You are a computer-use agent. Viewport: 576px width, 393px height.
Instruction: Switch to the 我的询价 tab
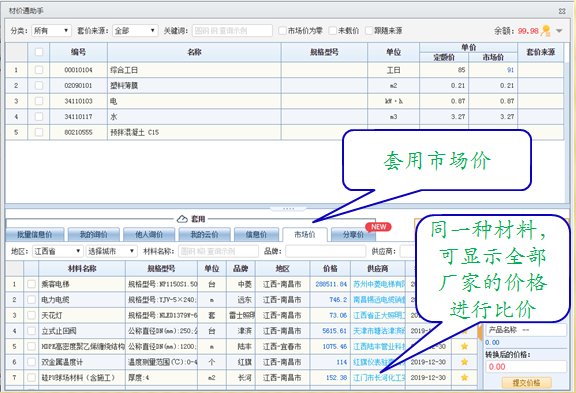click(x=94, y=234)
